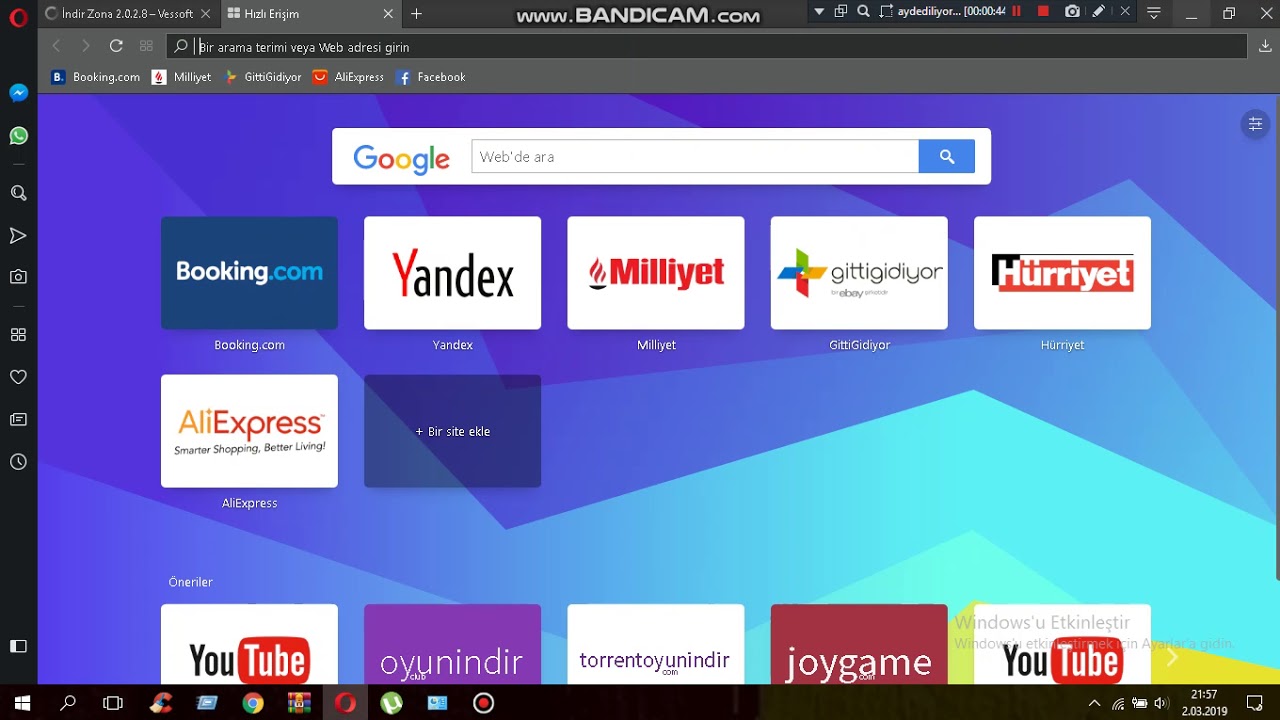The height and width of the screenshot is (720, 1280).
Task: Click the + Bir site ekle tile
Action: (452, 431)
